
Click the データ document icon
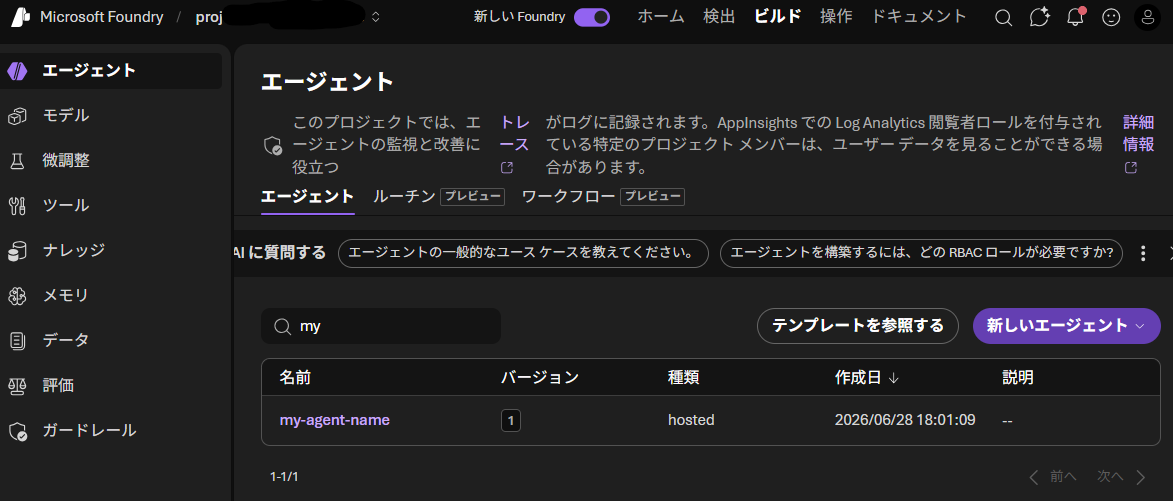(17, 341)
